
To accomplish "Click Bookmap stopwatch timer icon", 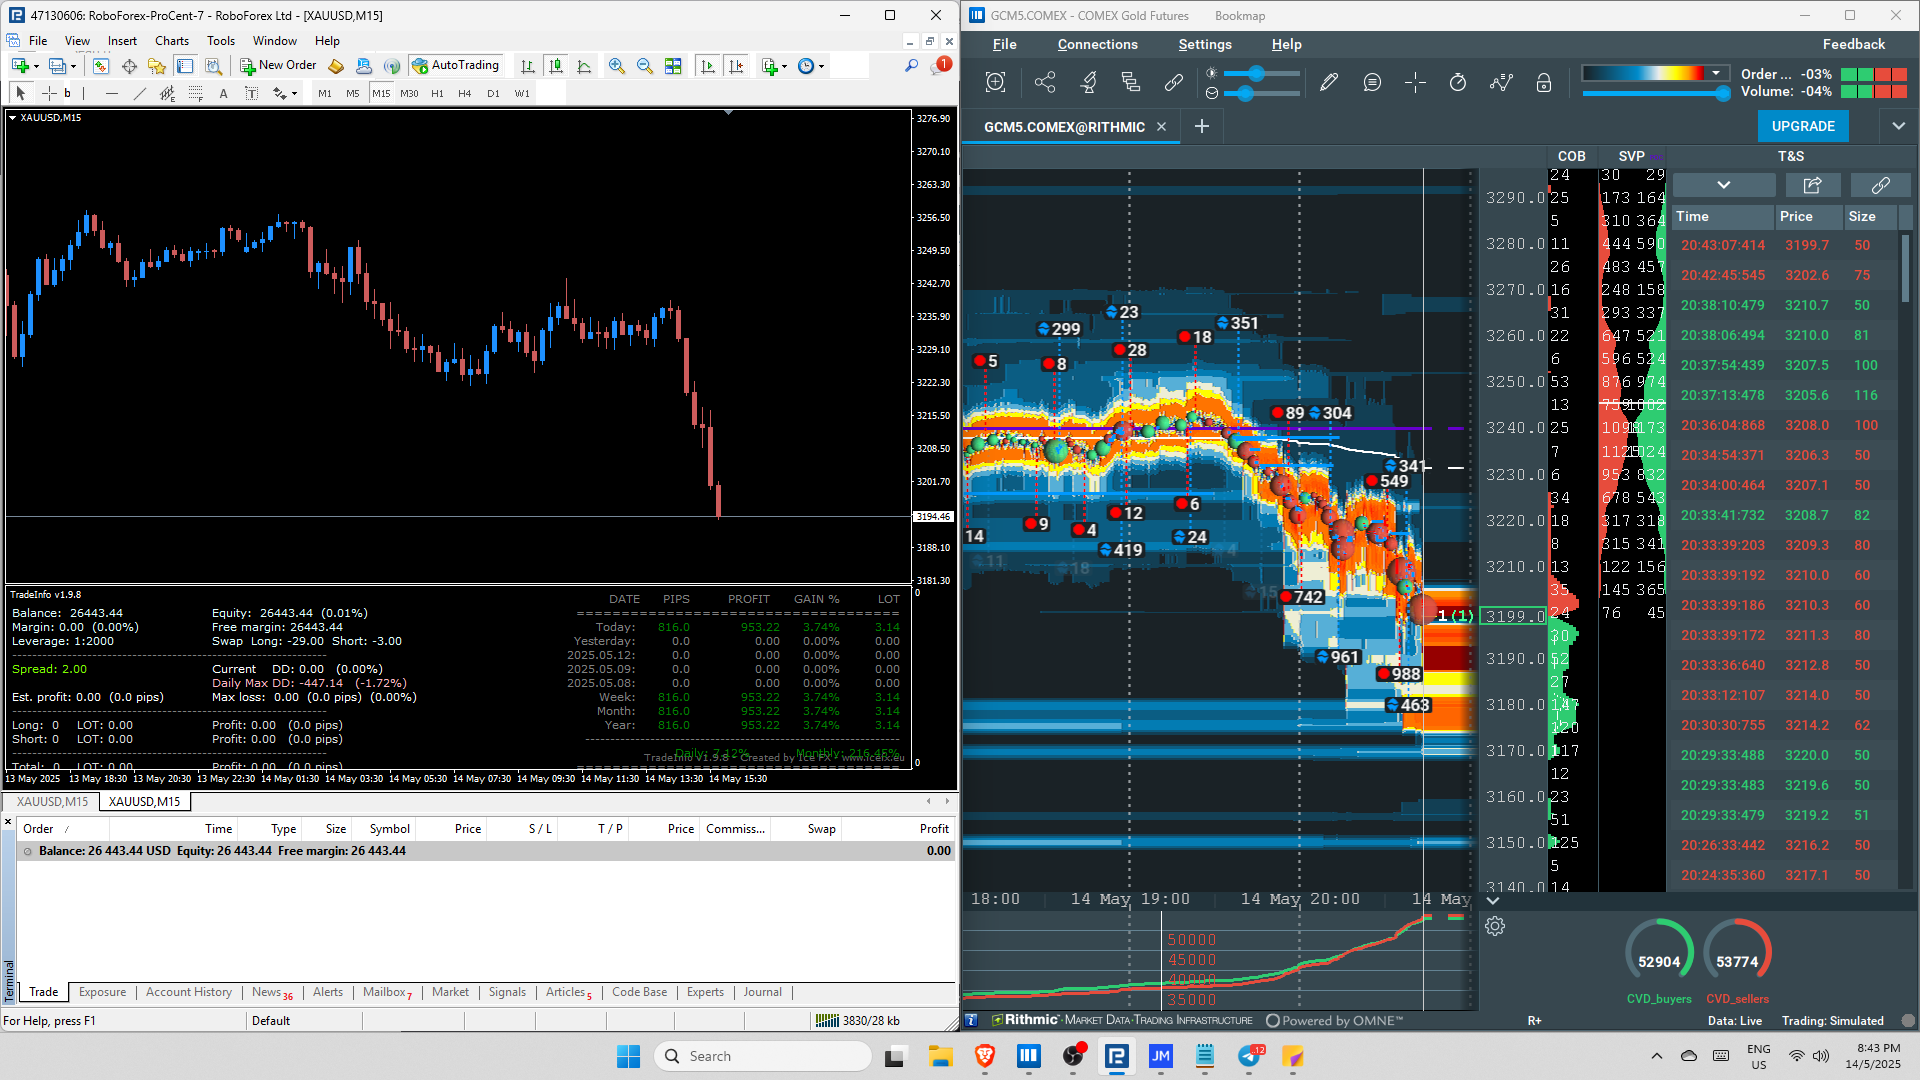I will coord(1458,83).
